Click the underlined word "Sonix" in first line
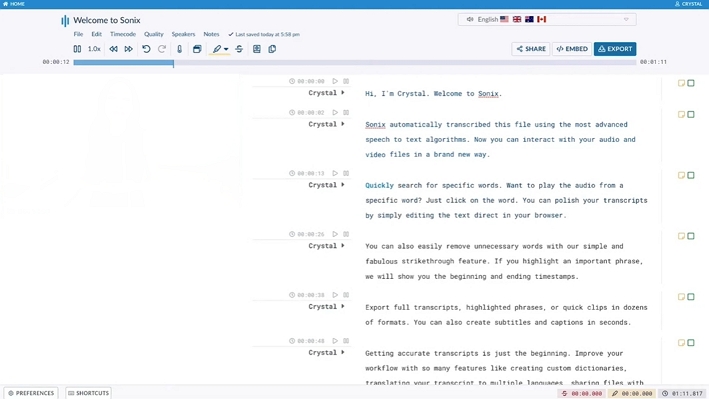The height and width of the screenshot is (399, 709). [488, 94]
